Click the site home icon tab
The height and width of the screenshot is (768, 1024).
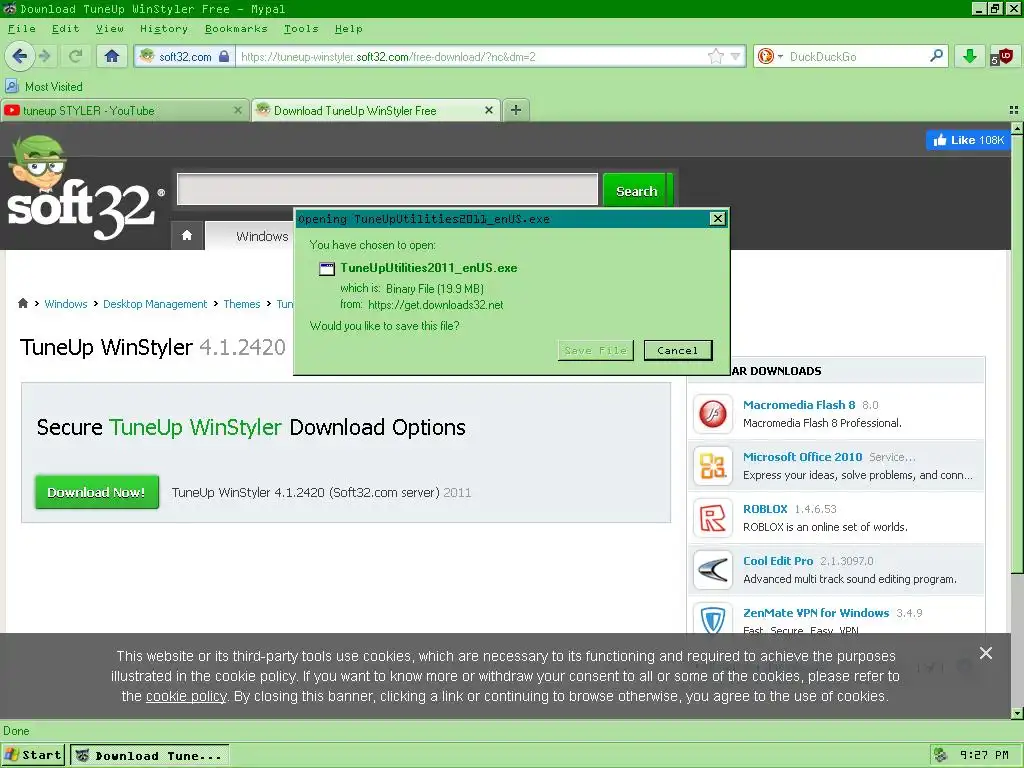coord(187,235)
